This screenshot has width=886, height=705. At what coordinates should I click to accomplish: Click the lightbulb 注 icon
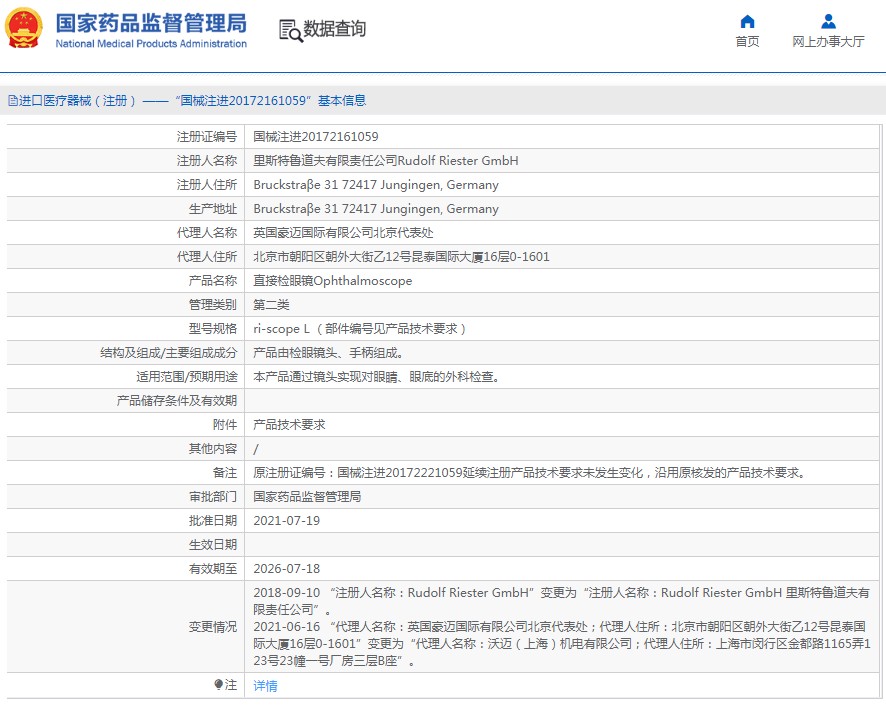point(219,685)
